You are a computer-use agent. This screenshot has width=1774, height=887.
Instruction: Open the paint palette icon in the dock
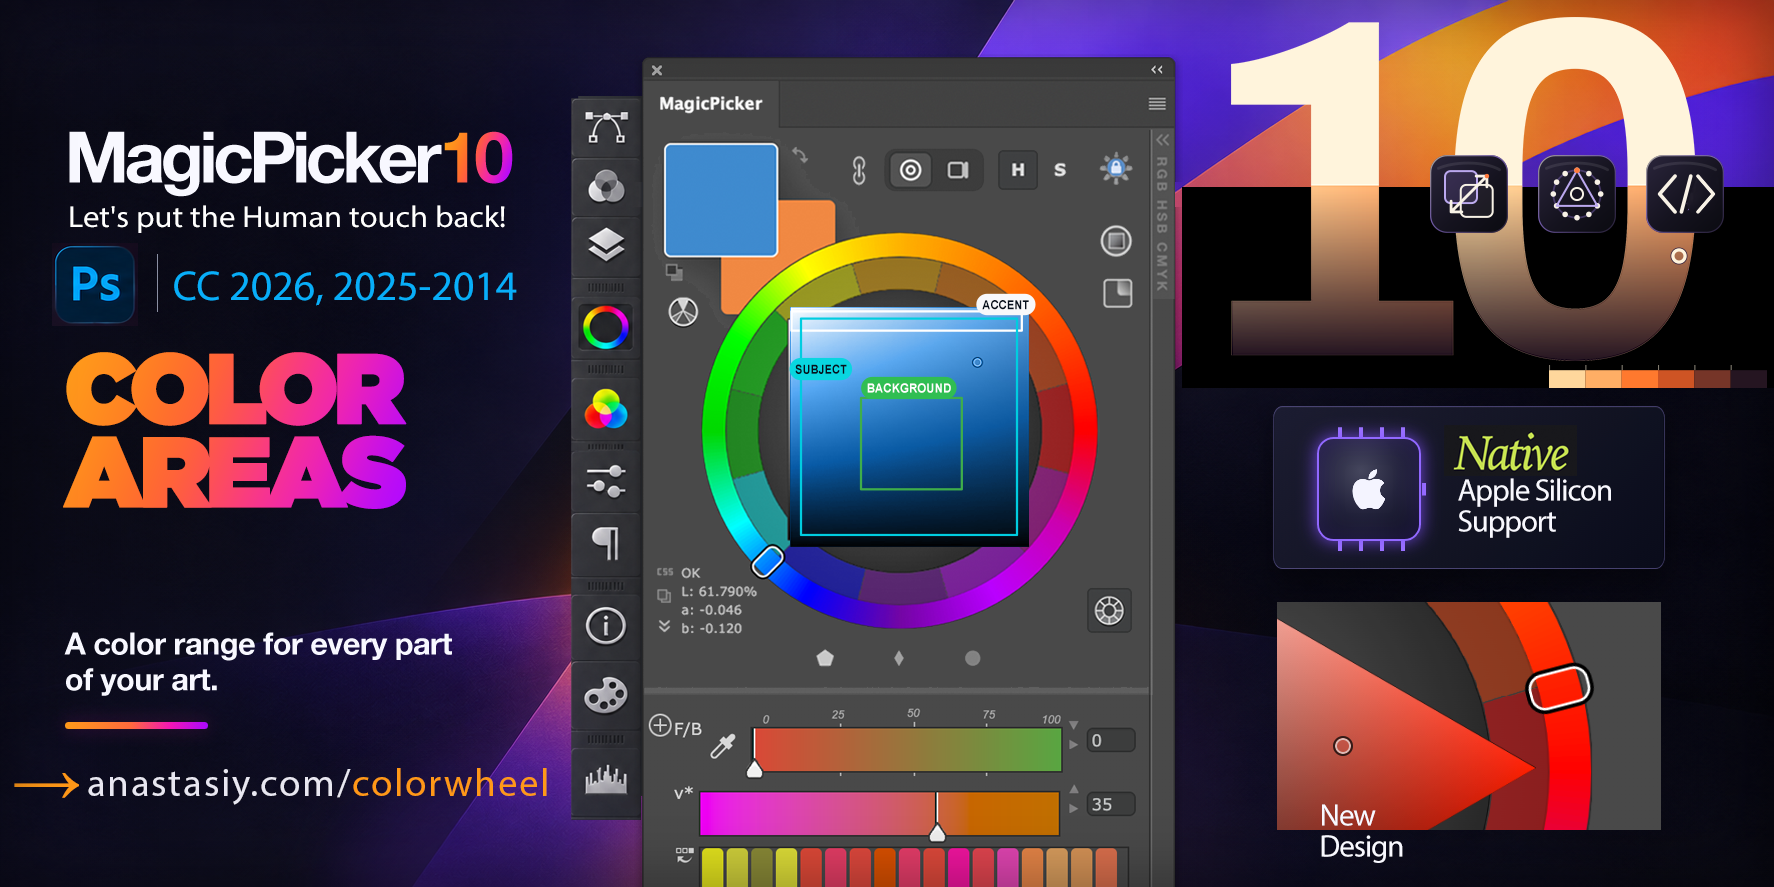click(x=606, y=695)
